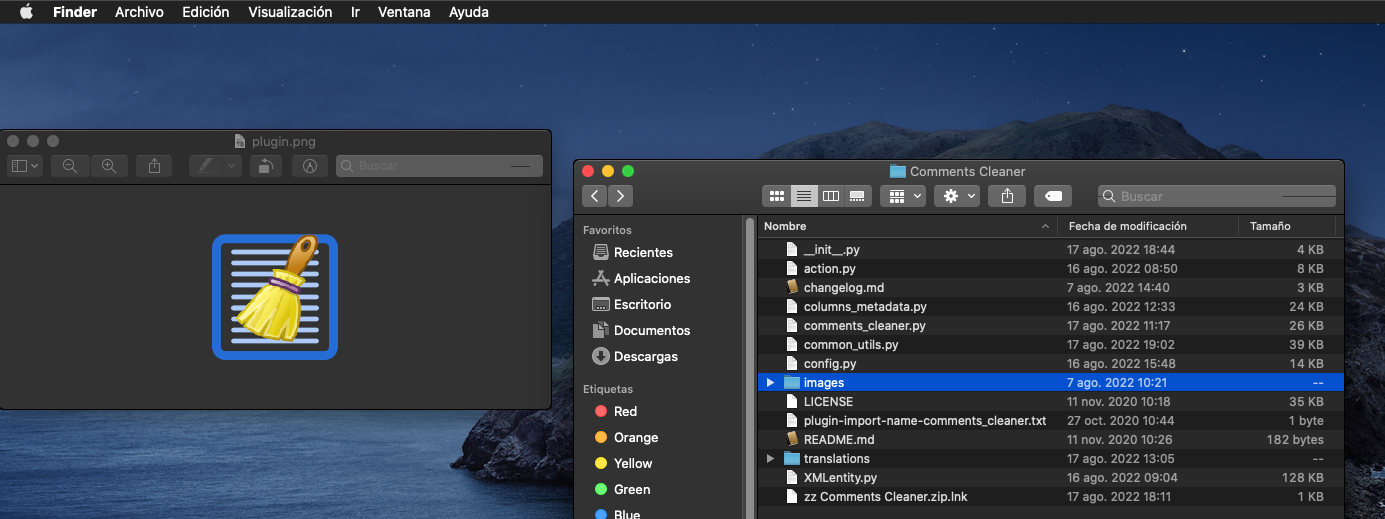Click the Finder back arrow
This screenshot has height=519, width=1385.
(x=596, y=196)
